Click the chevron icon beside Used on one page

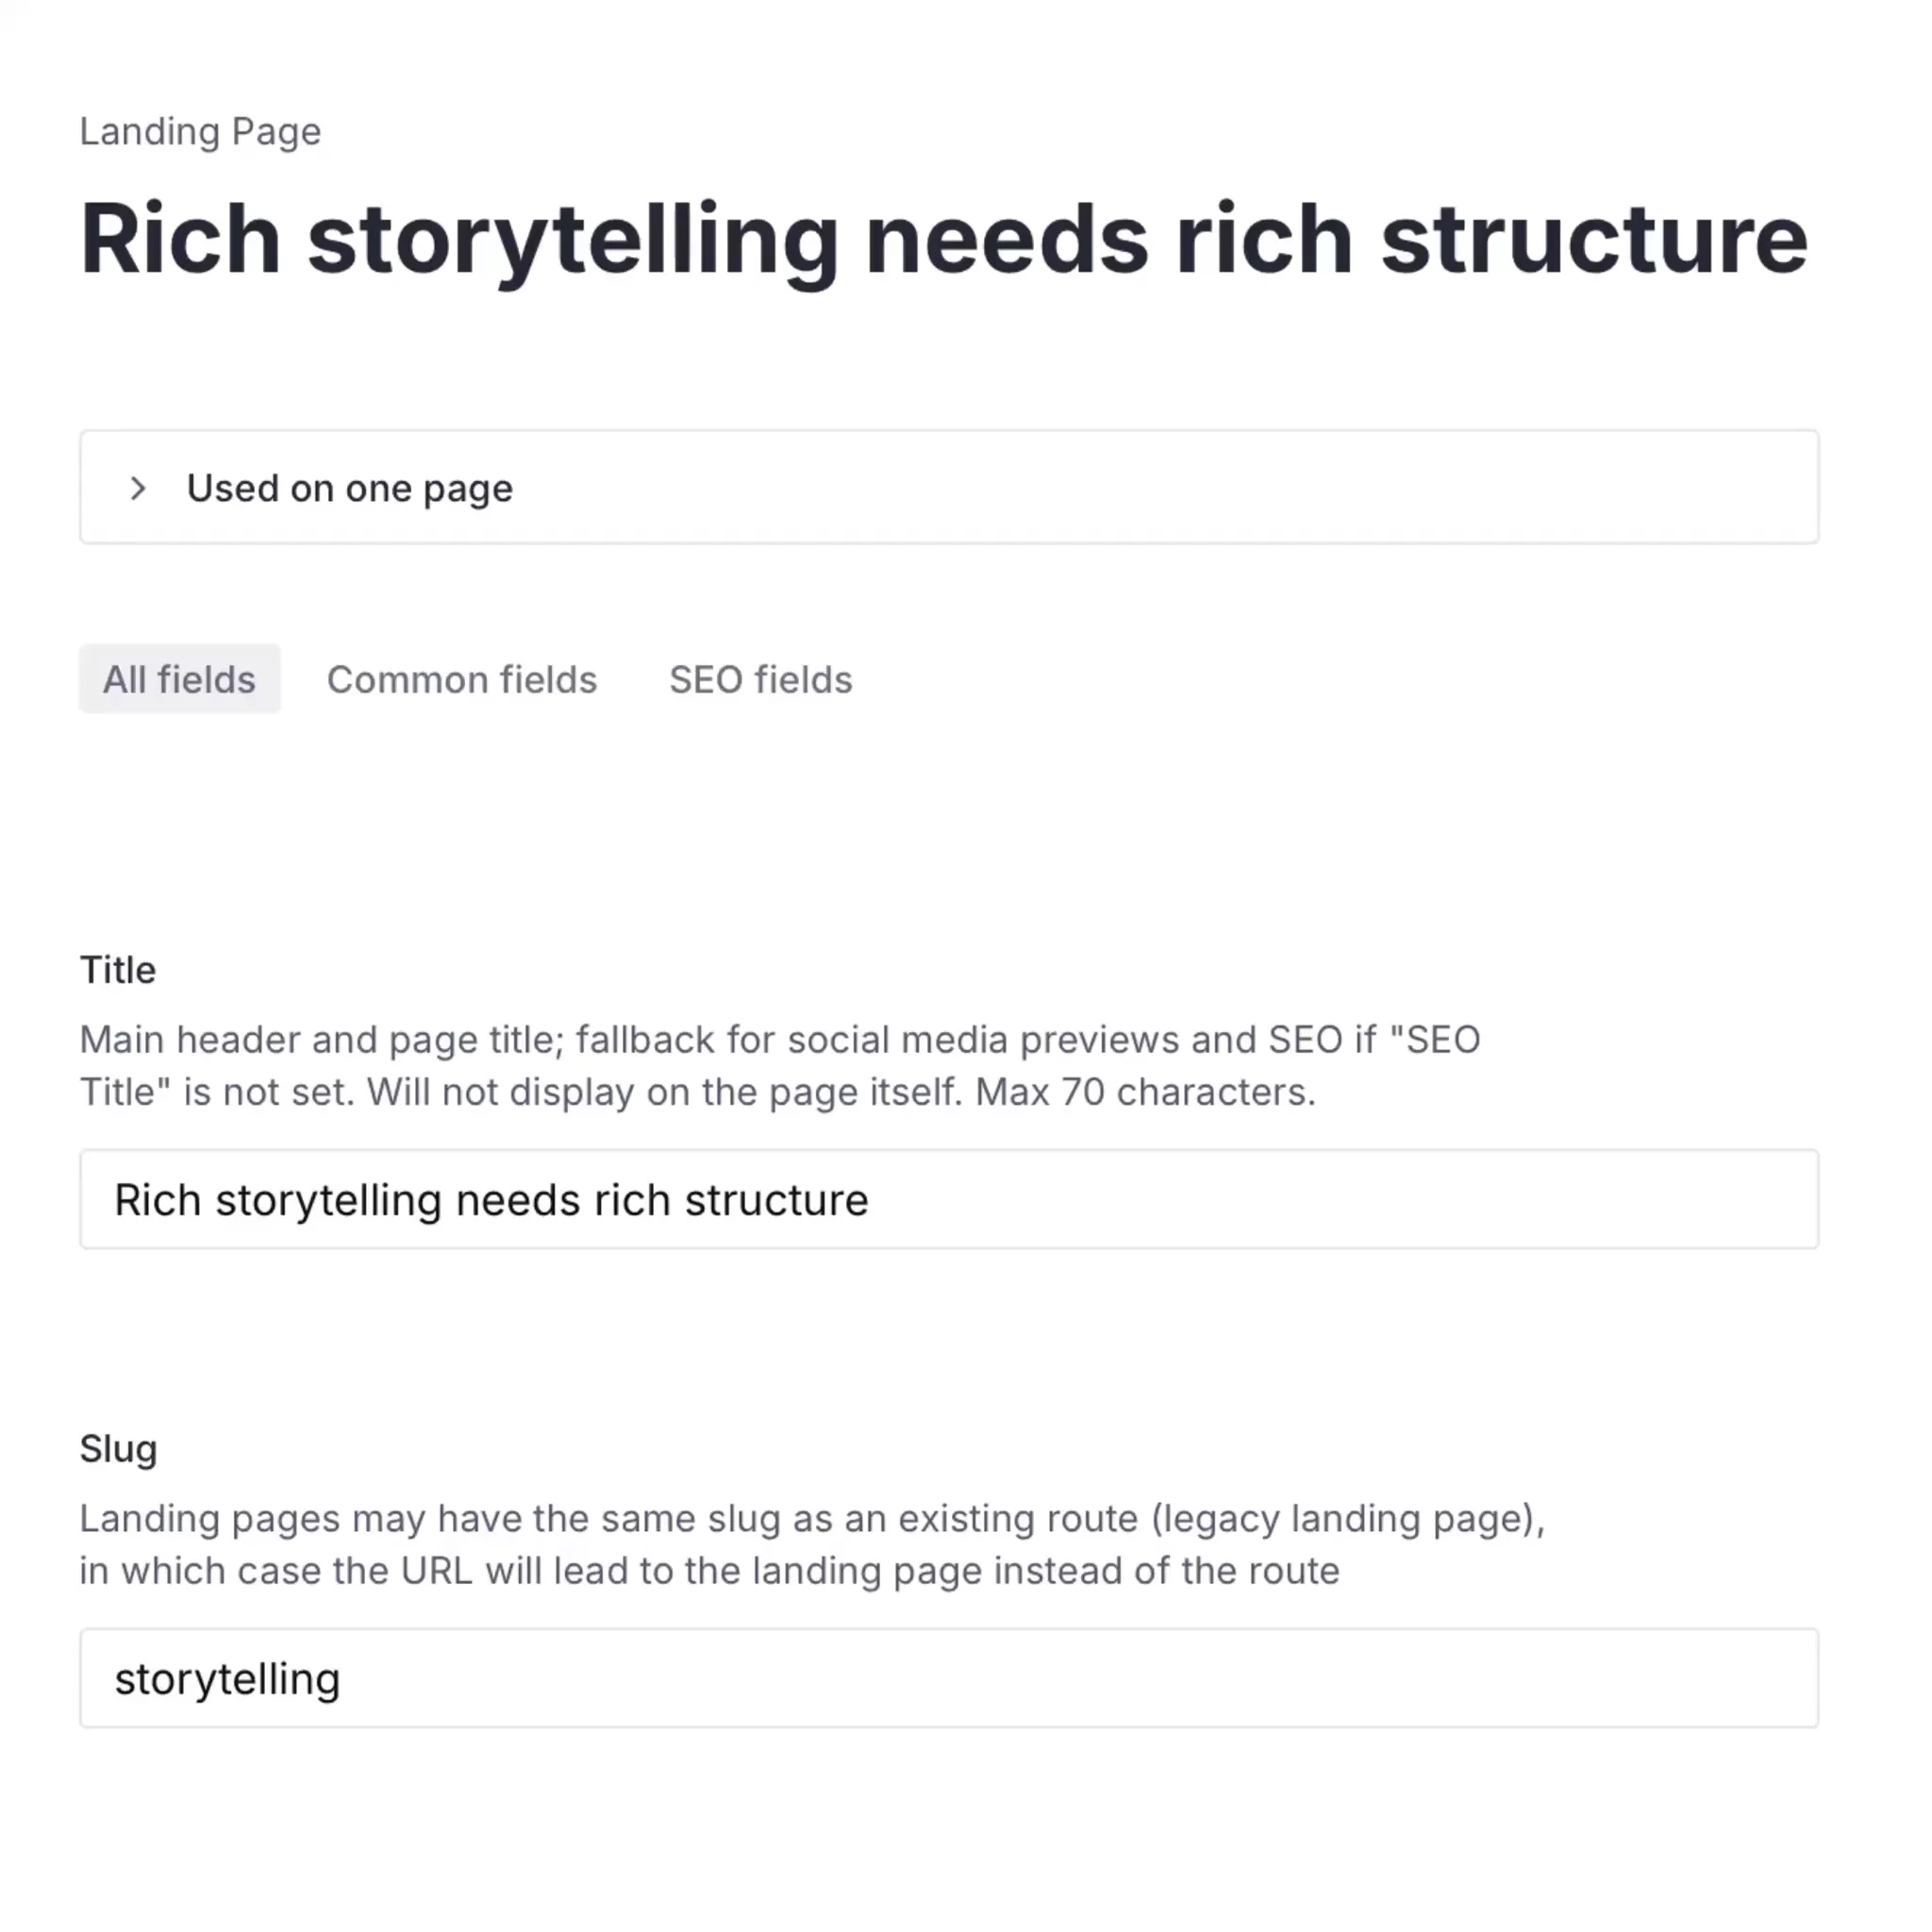(x=138, y=488)
